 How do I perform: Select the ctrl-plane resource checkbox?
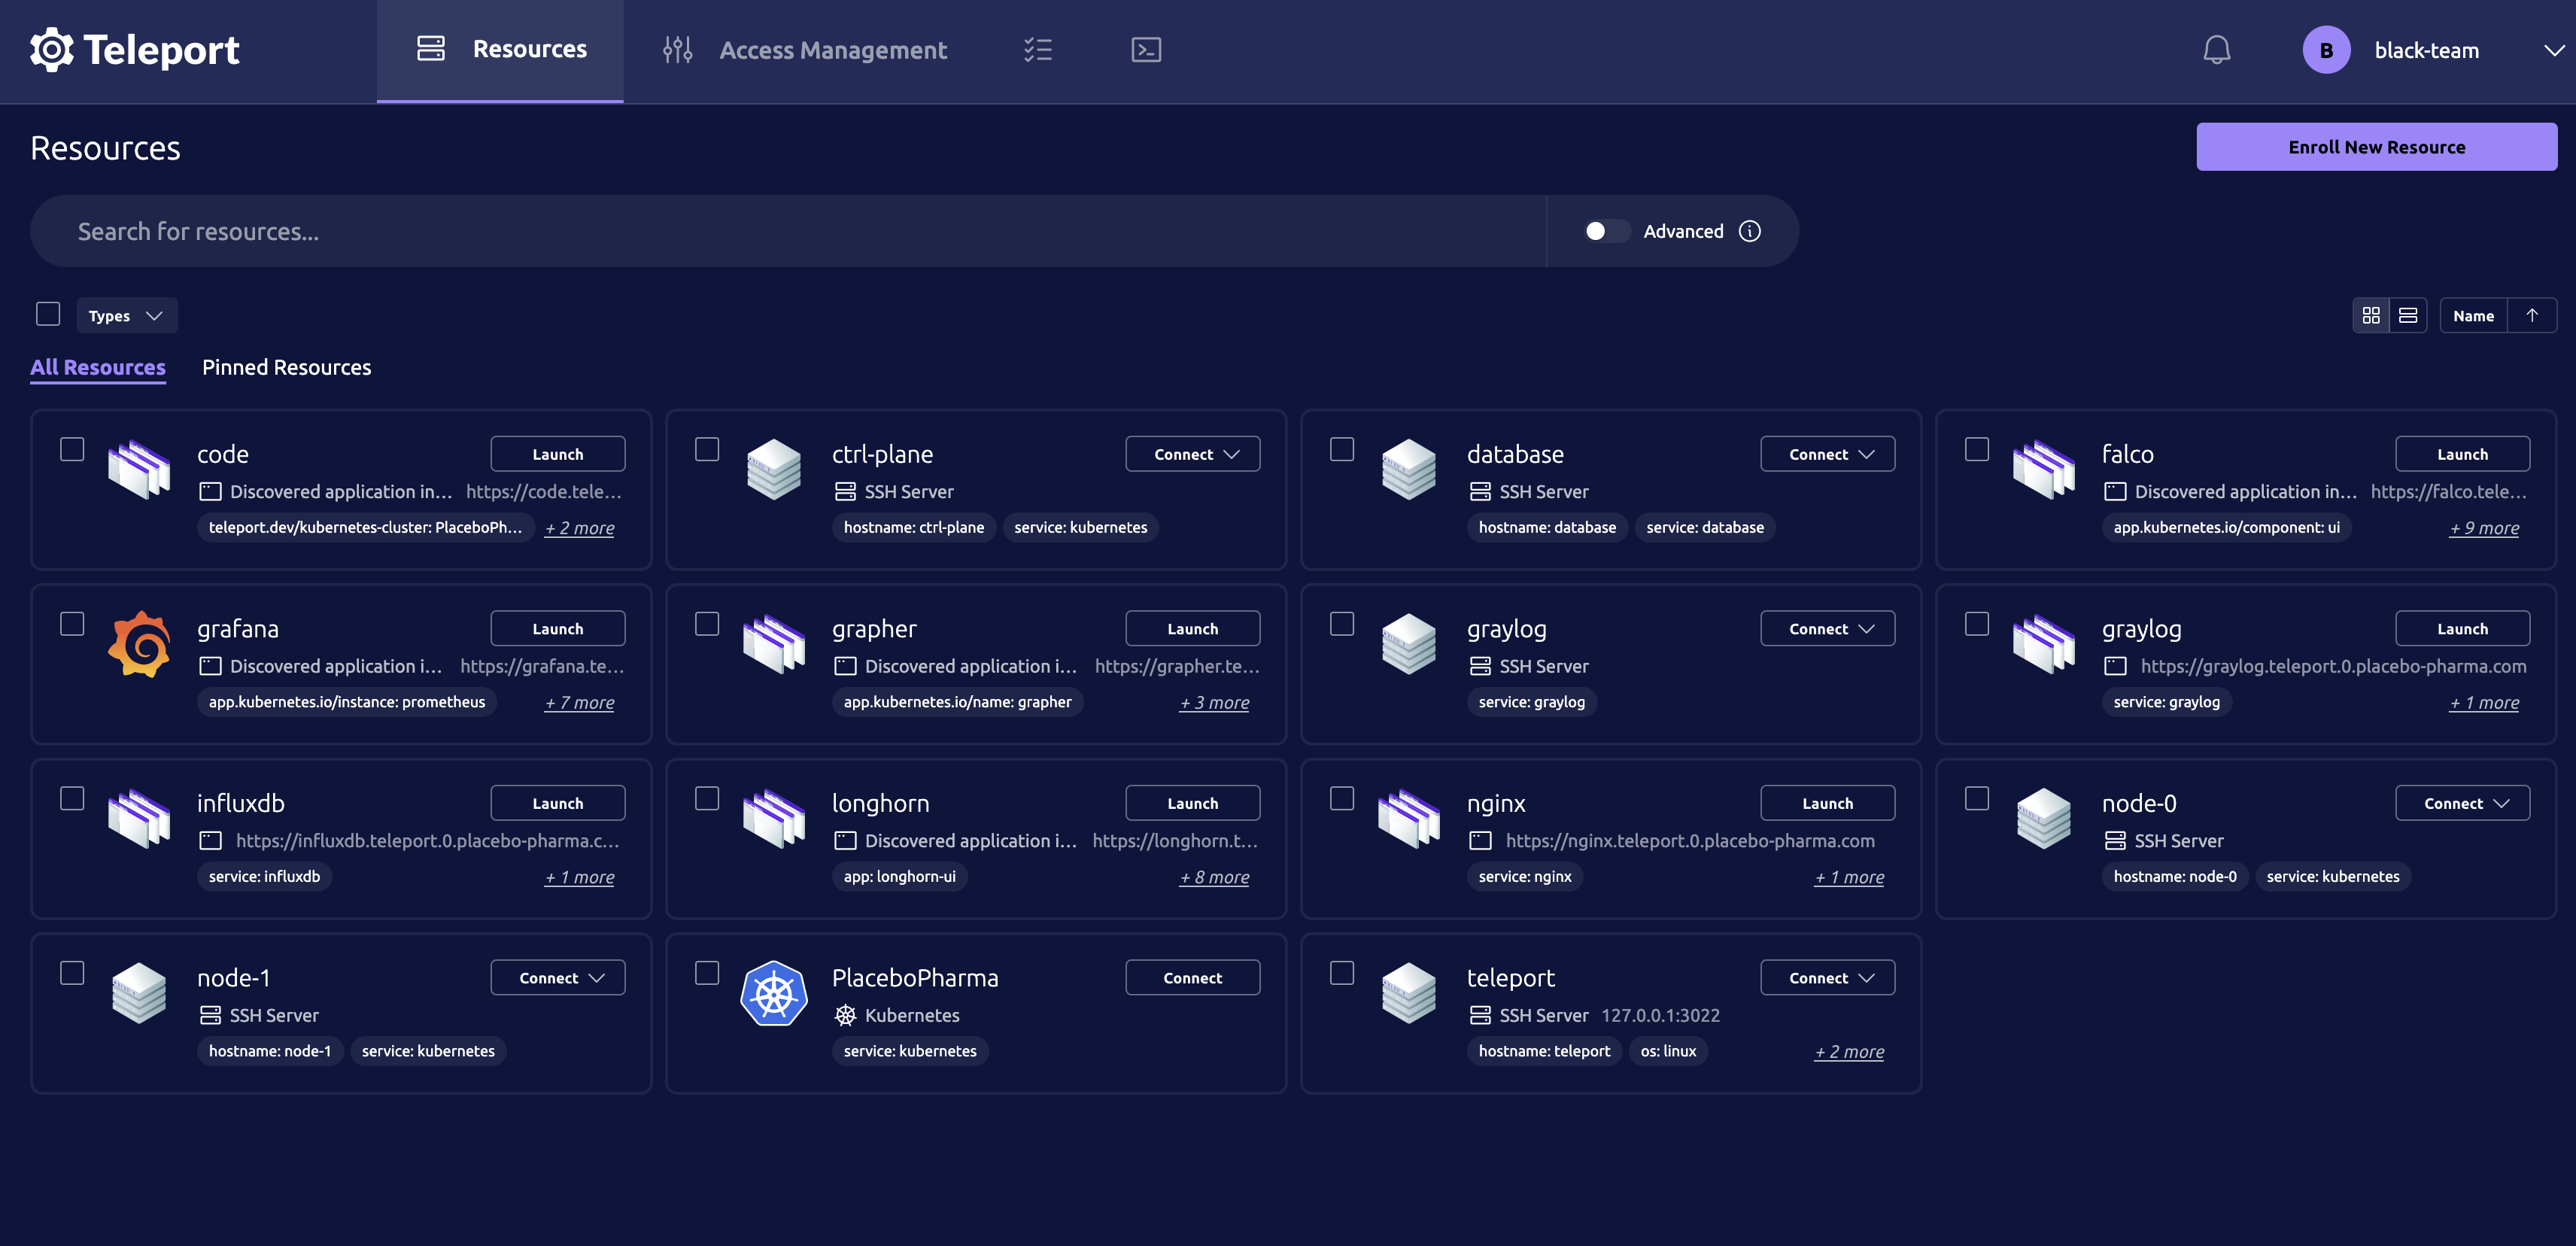point(707,449)
